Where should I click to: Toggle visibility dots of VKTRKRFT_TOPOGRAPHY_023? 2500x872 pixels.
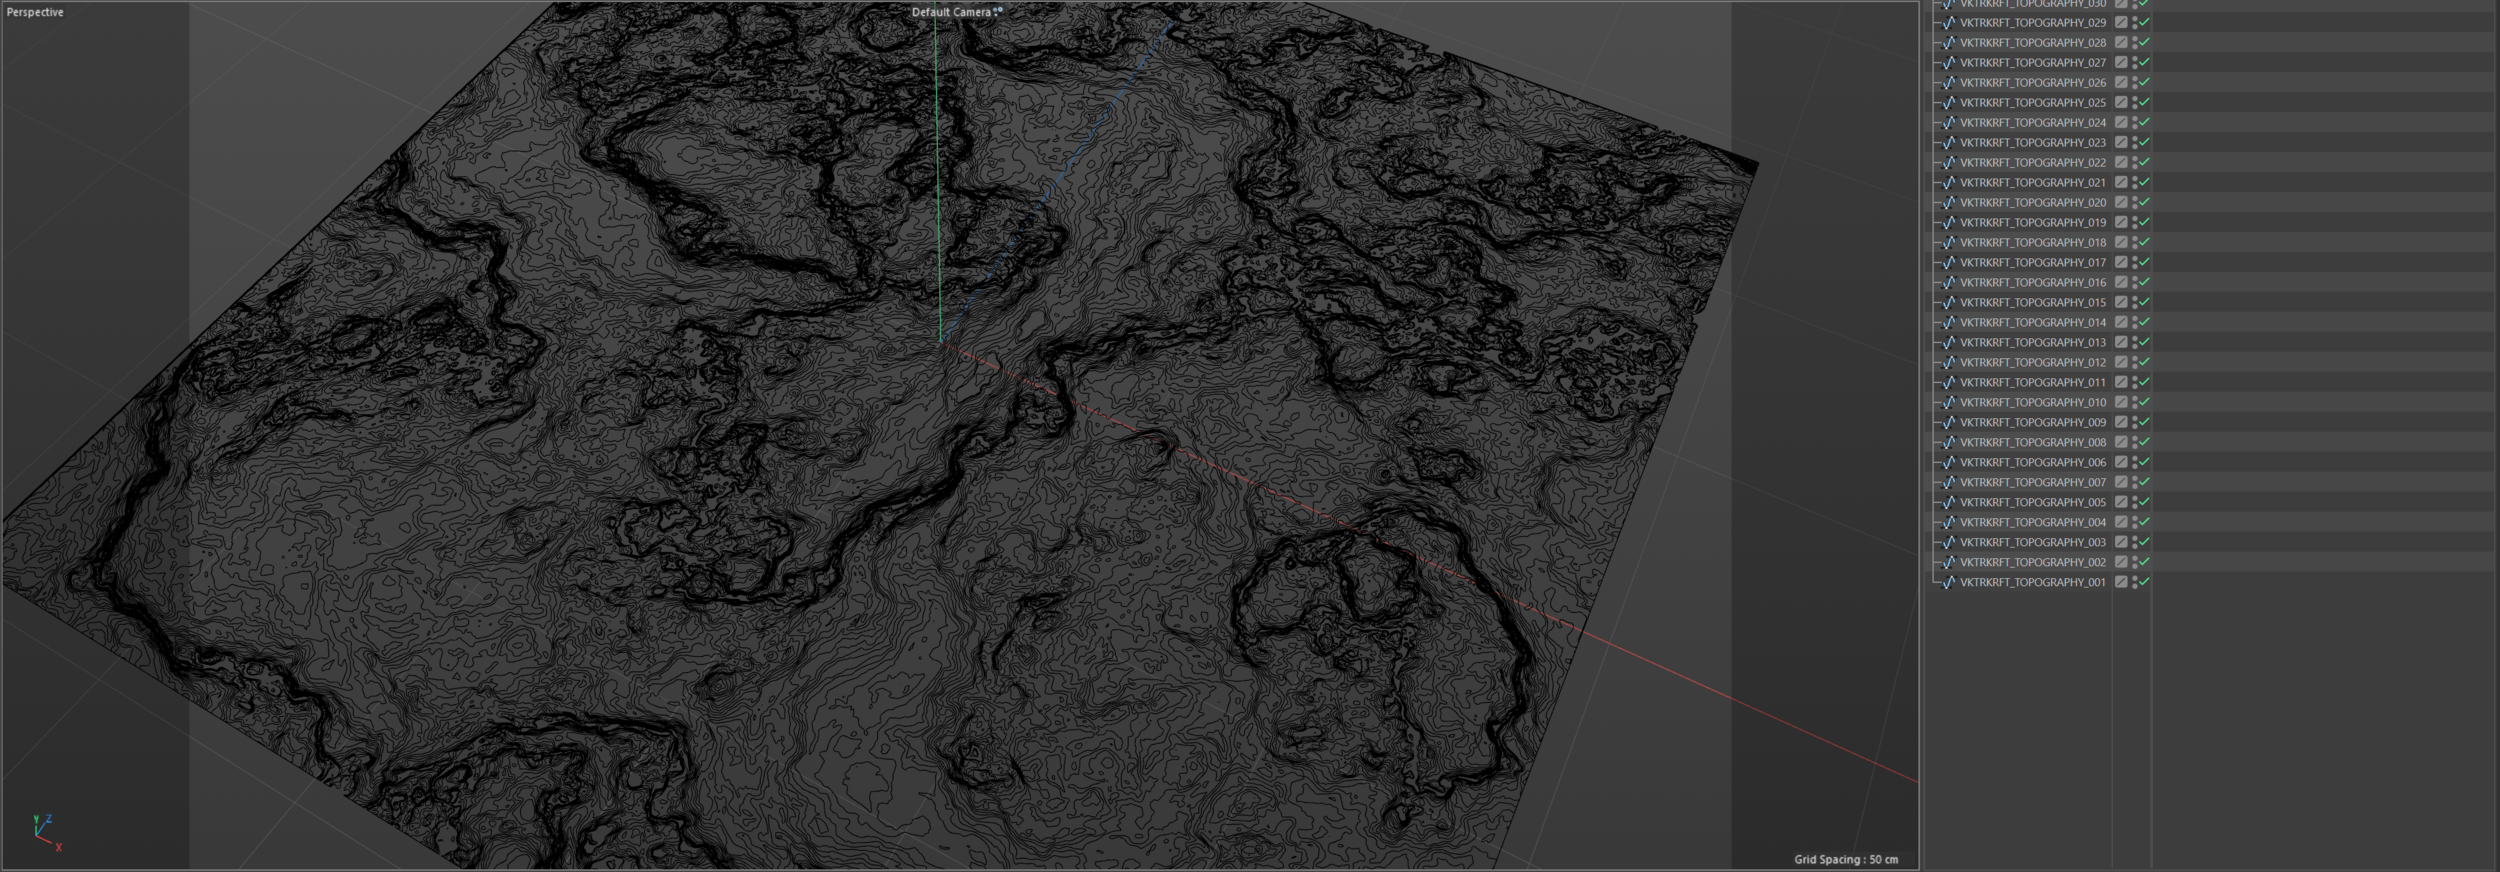point(2134,143)
